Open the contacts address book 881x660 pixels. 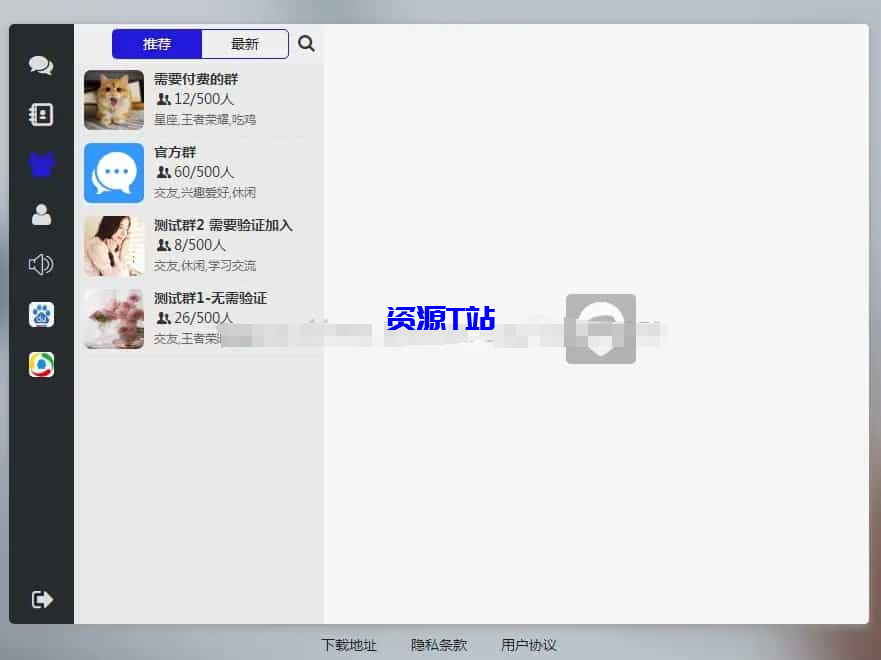pyautogui.click(x=40, y=114)
